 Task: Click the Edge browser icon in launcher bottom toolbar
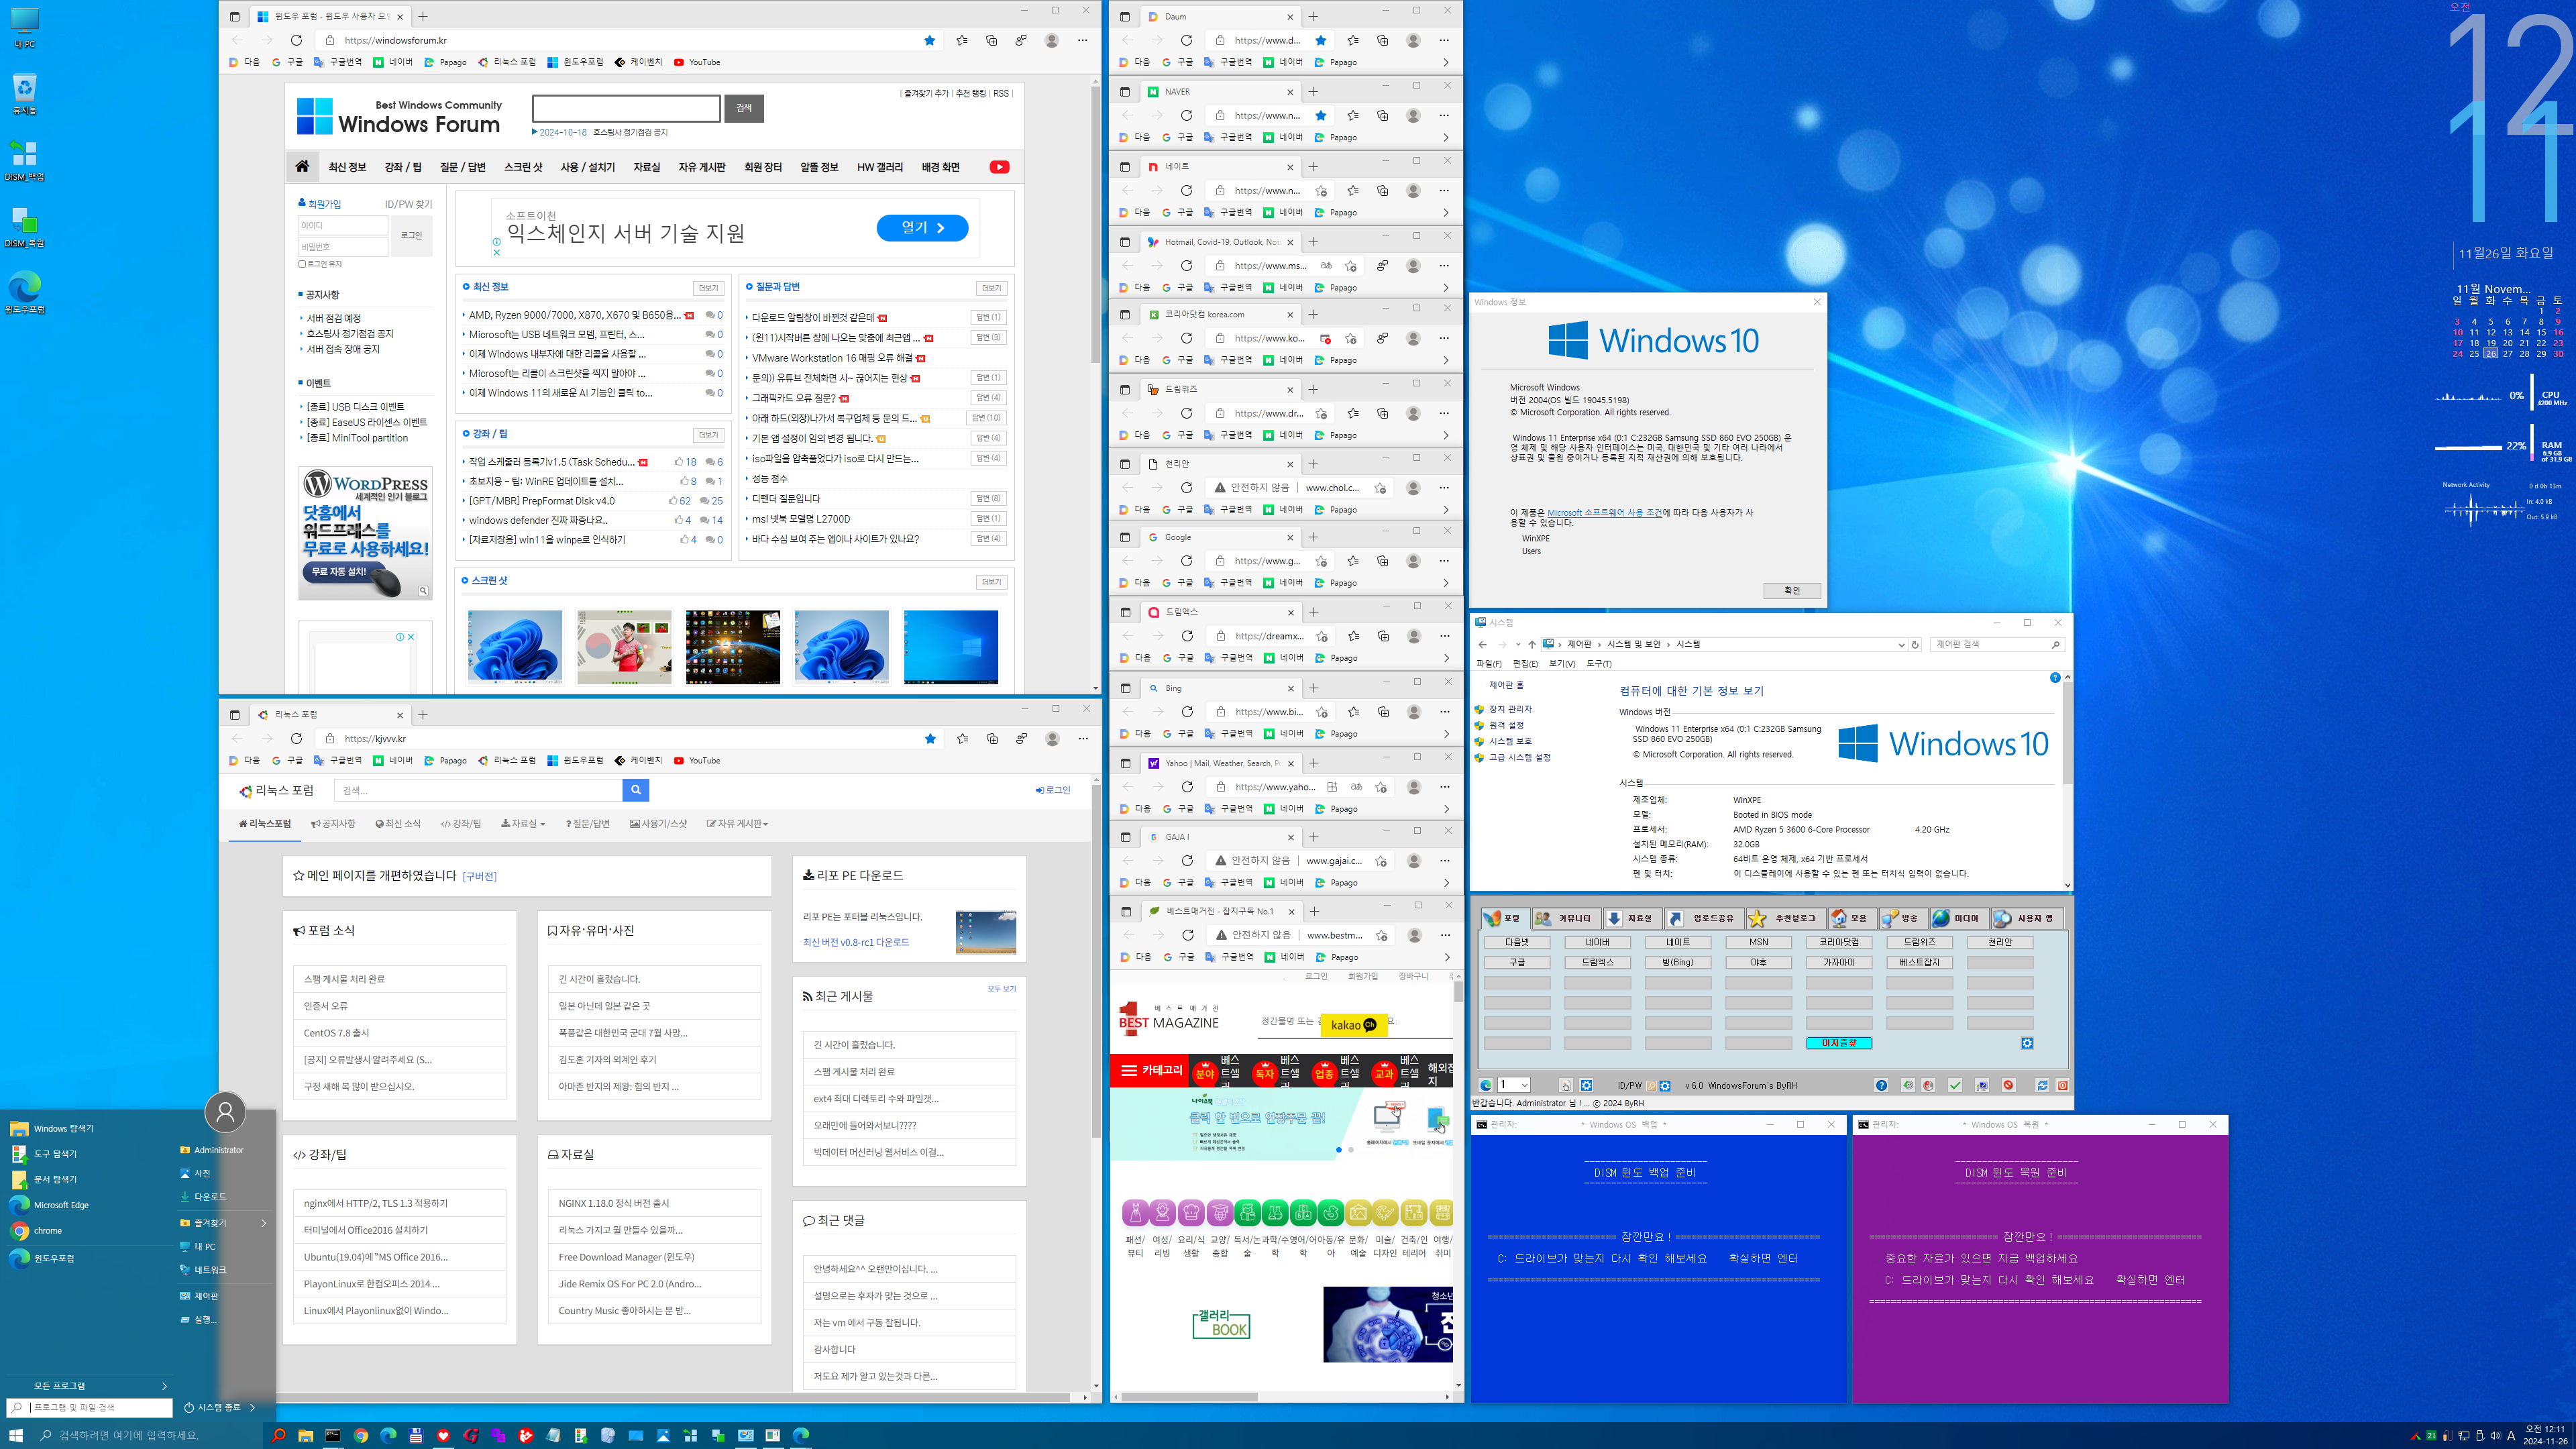click(x=1486, y=1085)
